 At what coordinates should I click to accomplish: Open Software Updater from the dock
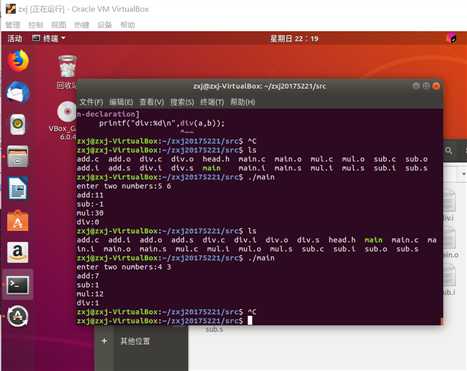click(x=18, y=316)
